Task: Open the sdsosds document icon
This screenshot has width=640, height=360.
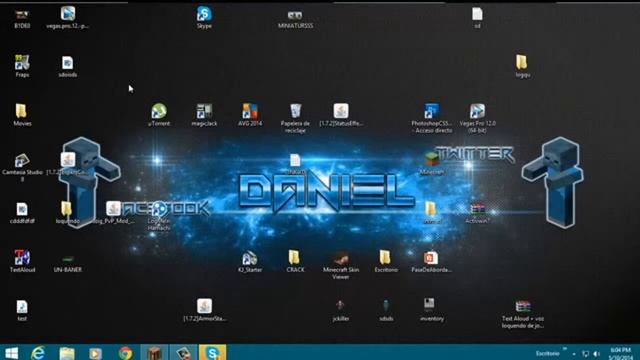Action: 68,63
